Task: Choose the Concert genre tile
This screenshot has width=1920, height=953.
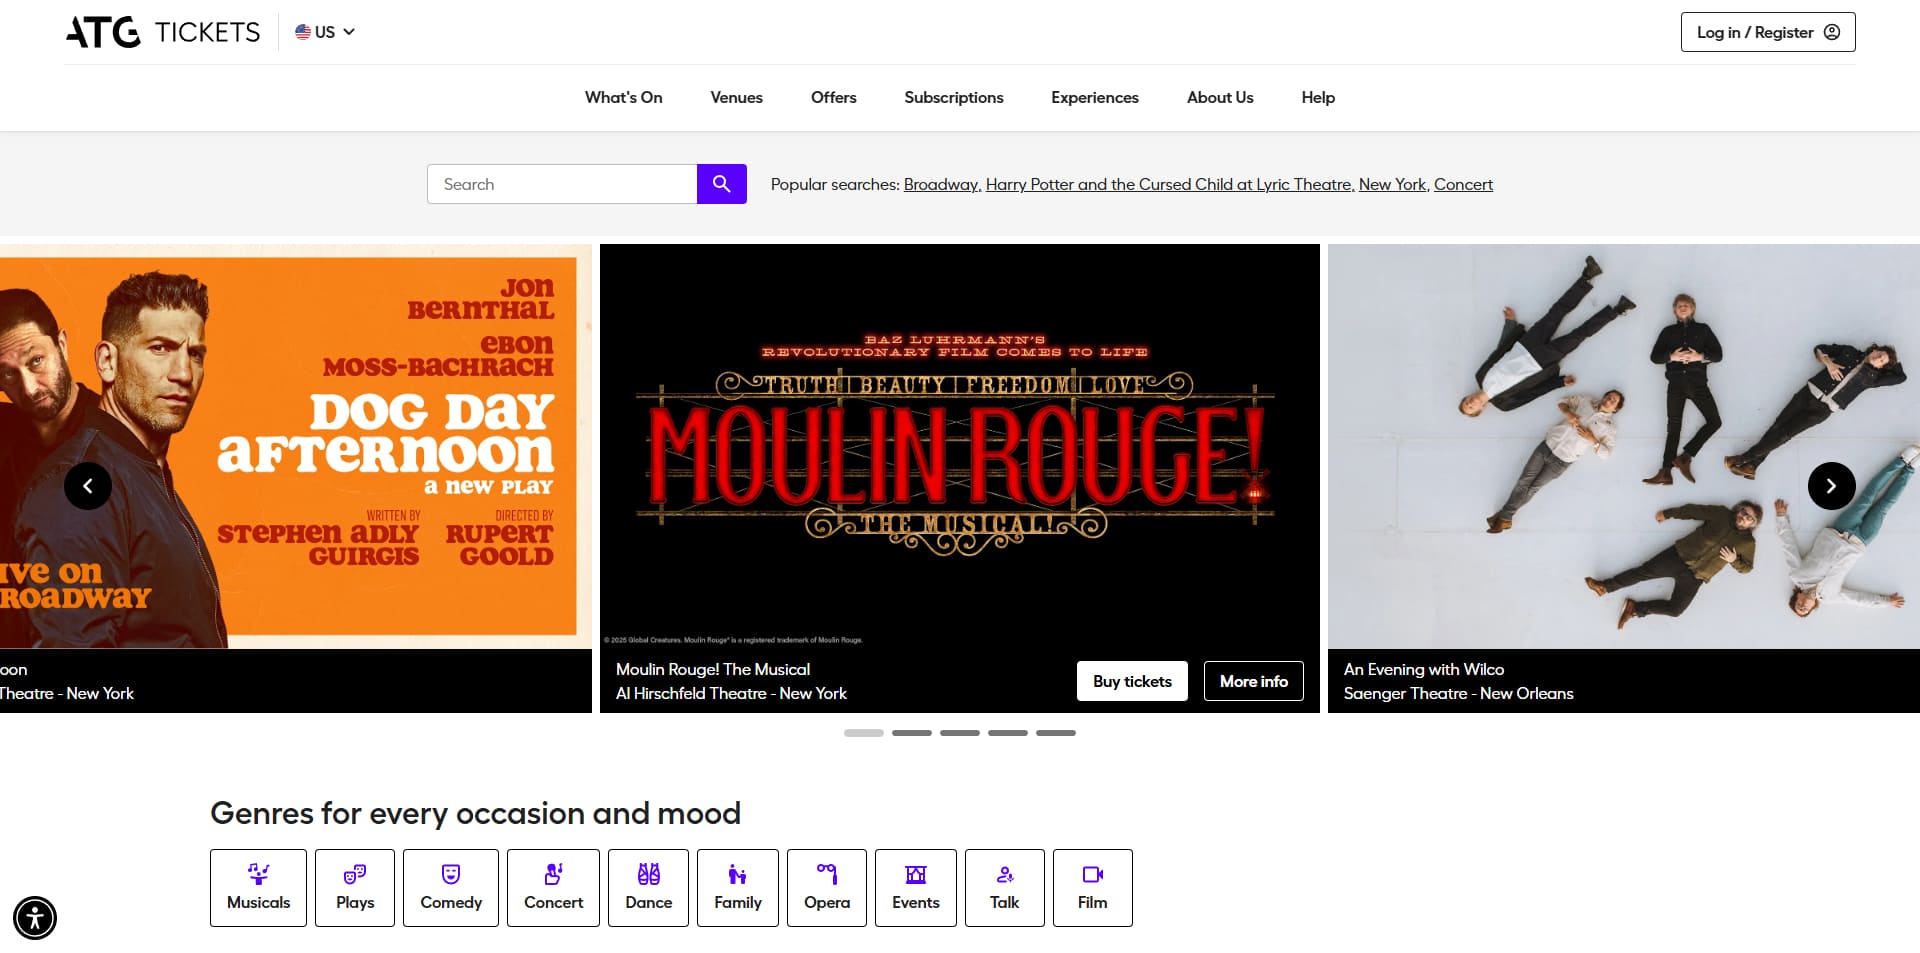Action: (553, 888)
